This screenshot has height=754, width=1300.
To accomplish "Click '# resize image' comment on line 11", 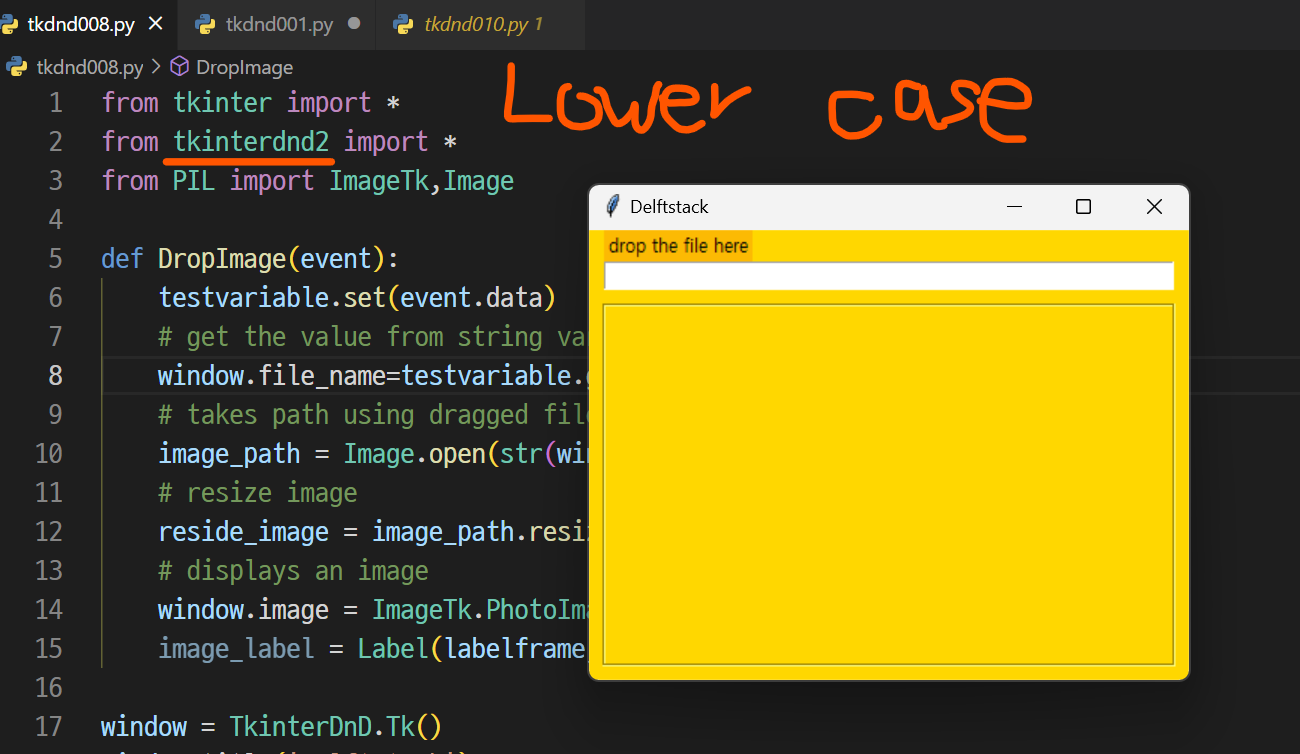I will [x=257, y=493].
